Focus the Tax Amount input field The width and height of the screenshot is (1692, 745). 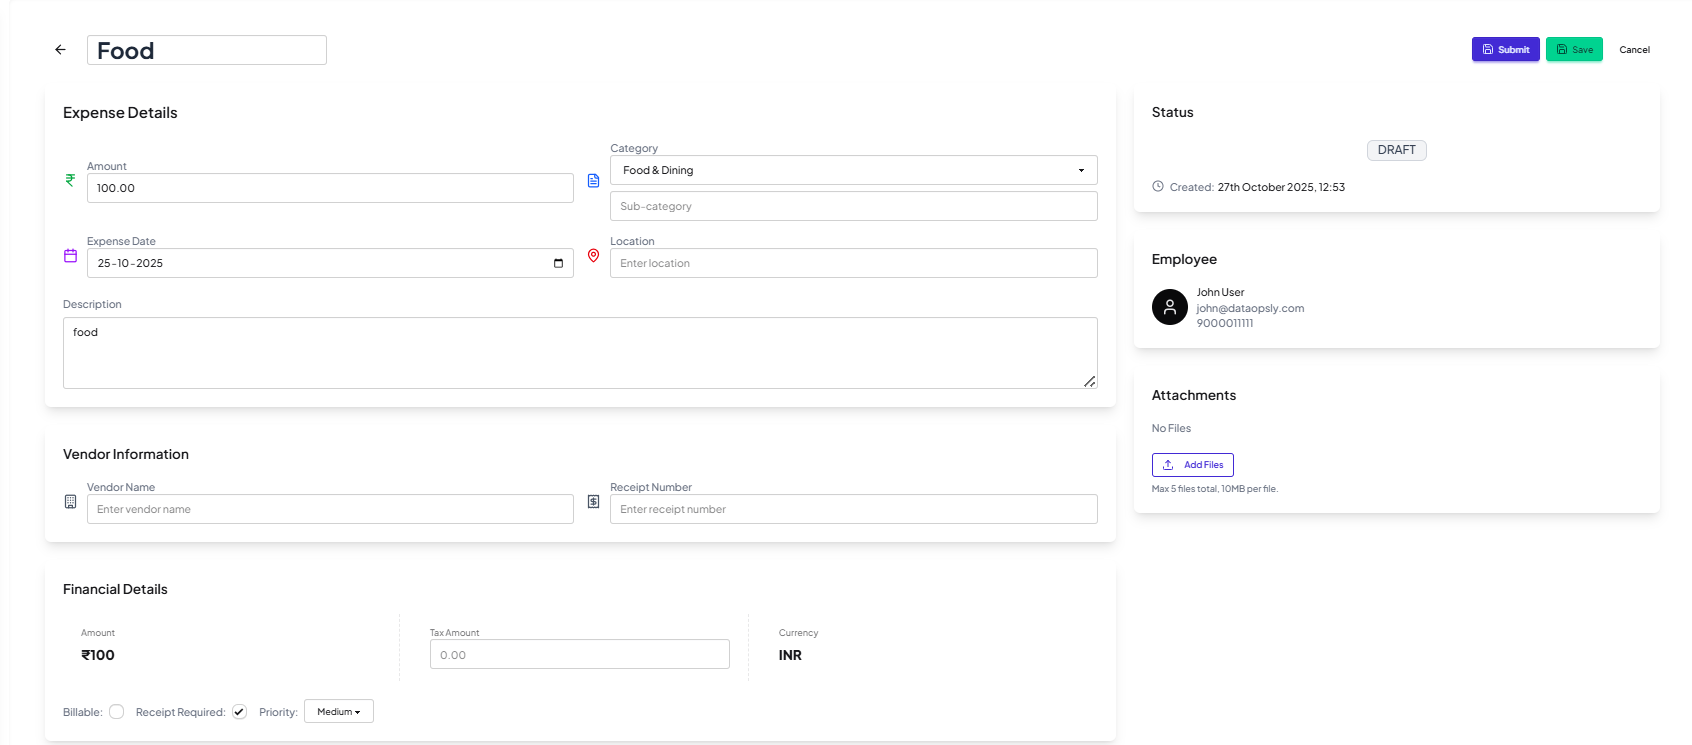(x=579, y=655)
